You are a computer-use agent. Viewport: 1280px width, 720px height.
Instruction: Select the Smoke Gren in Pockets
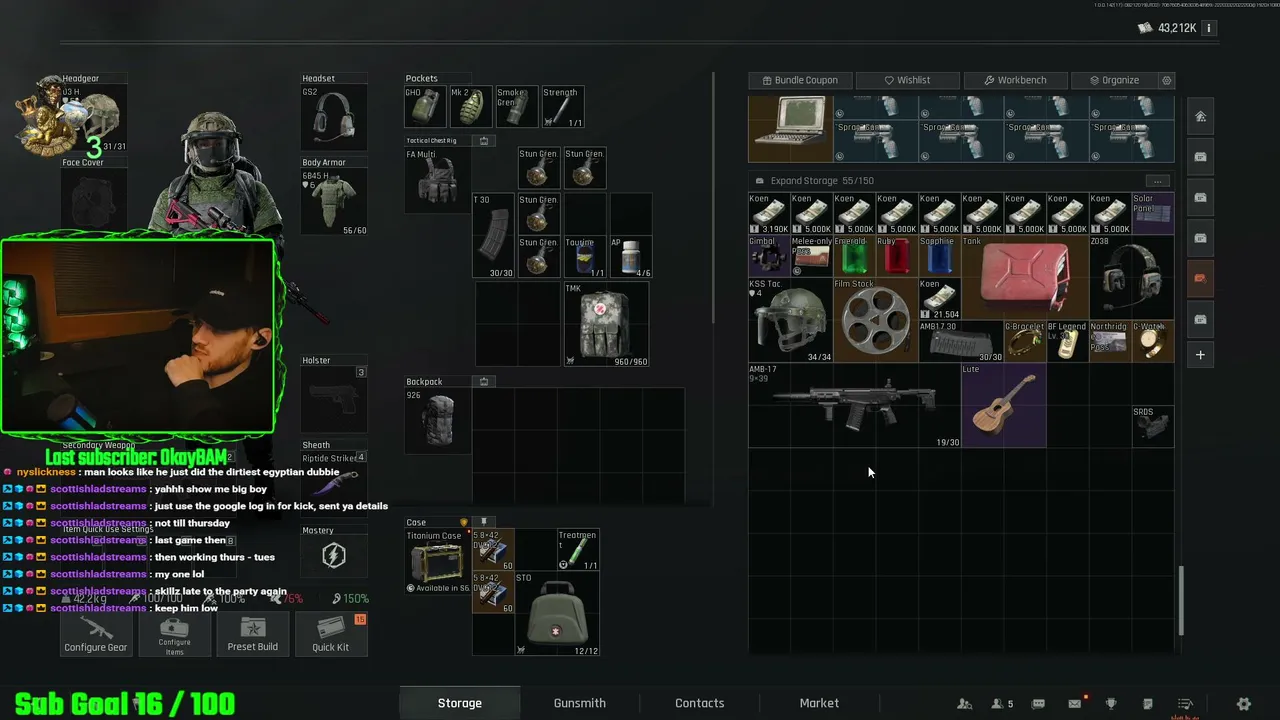pyautogui.click(x=517, y=107)
